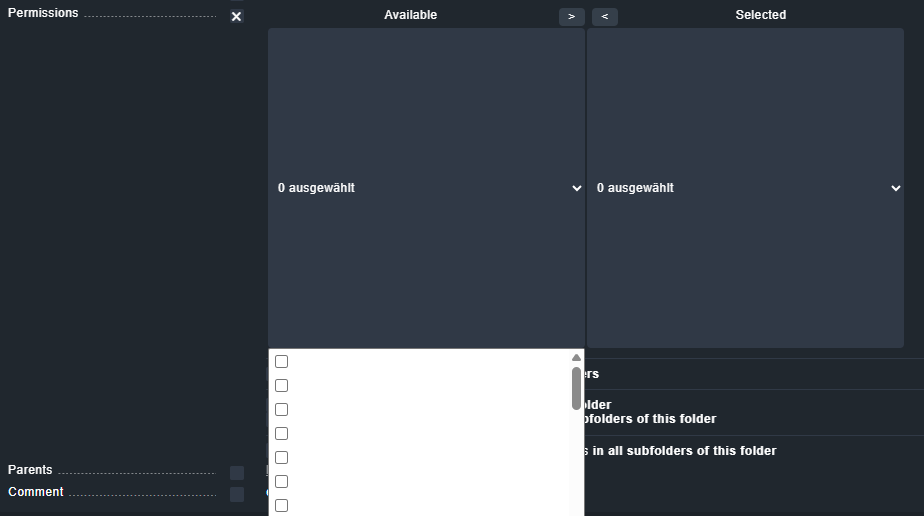The image size is (924, 516).
Task: Click the Parents field label
Action: (30, 470)
